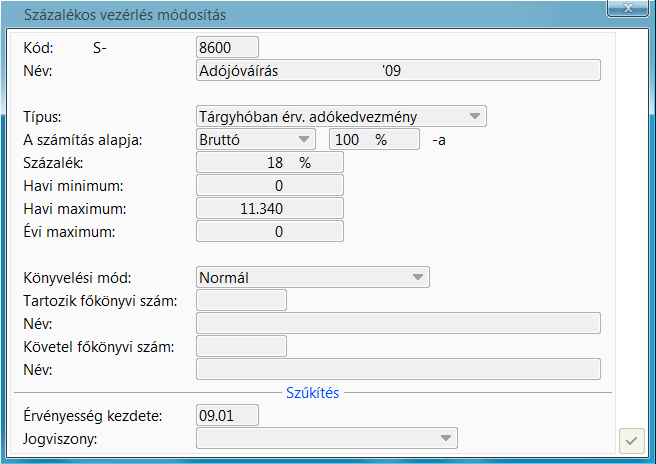Click the Név field showing Adójóváírás '09

(398, 70)
